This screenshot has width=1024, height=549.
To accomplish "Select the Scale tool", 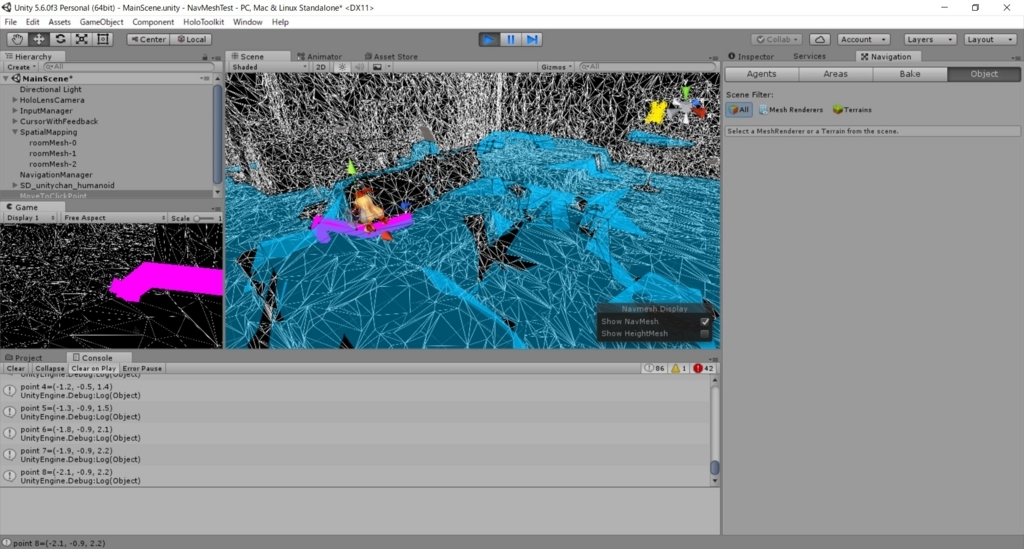I will click(82, 39).
